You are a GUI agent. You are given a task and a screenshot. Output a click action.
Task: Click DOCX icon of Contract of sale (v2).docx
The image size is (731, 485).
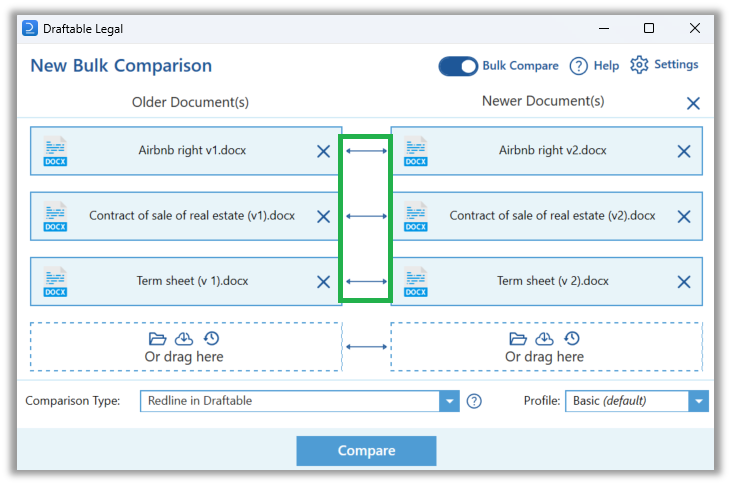tap(415, 216)
